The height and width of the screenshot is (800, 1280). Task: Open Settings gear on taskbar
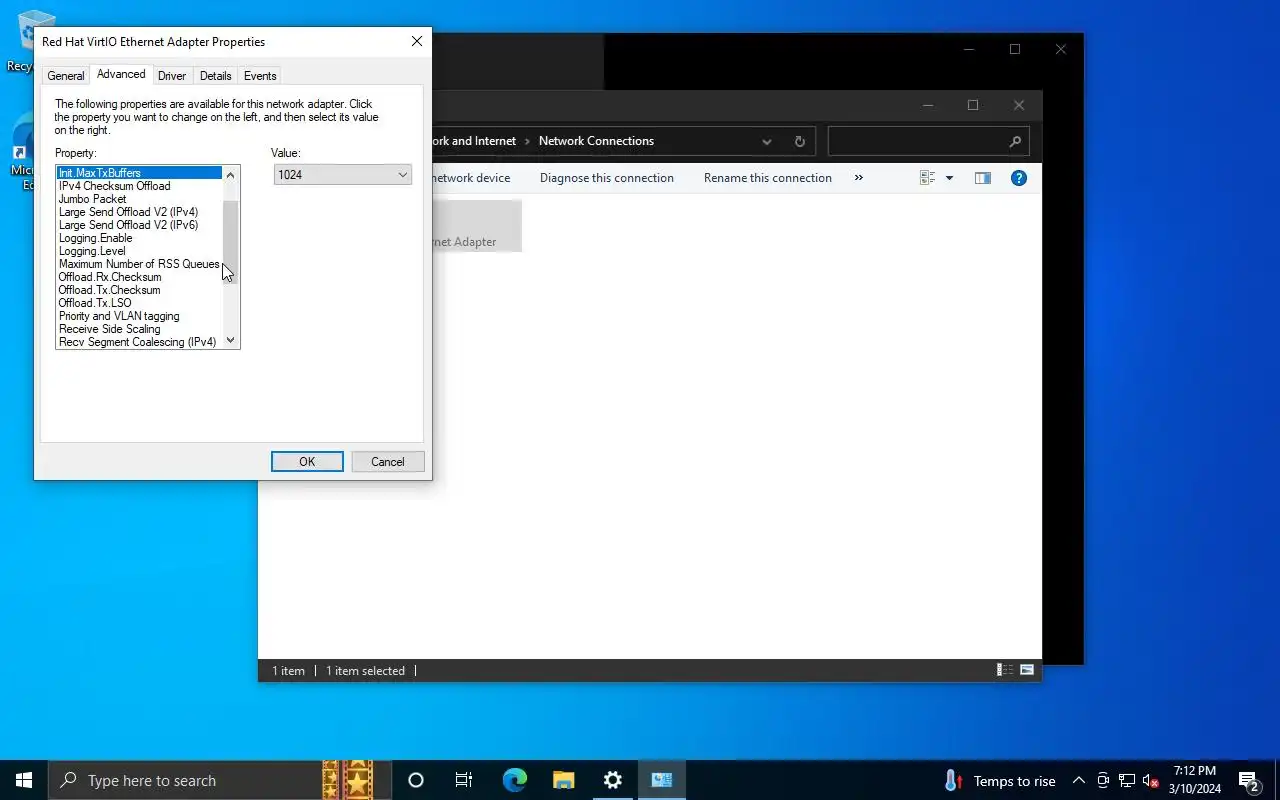(613, 780)
